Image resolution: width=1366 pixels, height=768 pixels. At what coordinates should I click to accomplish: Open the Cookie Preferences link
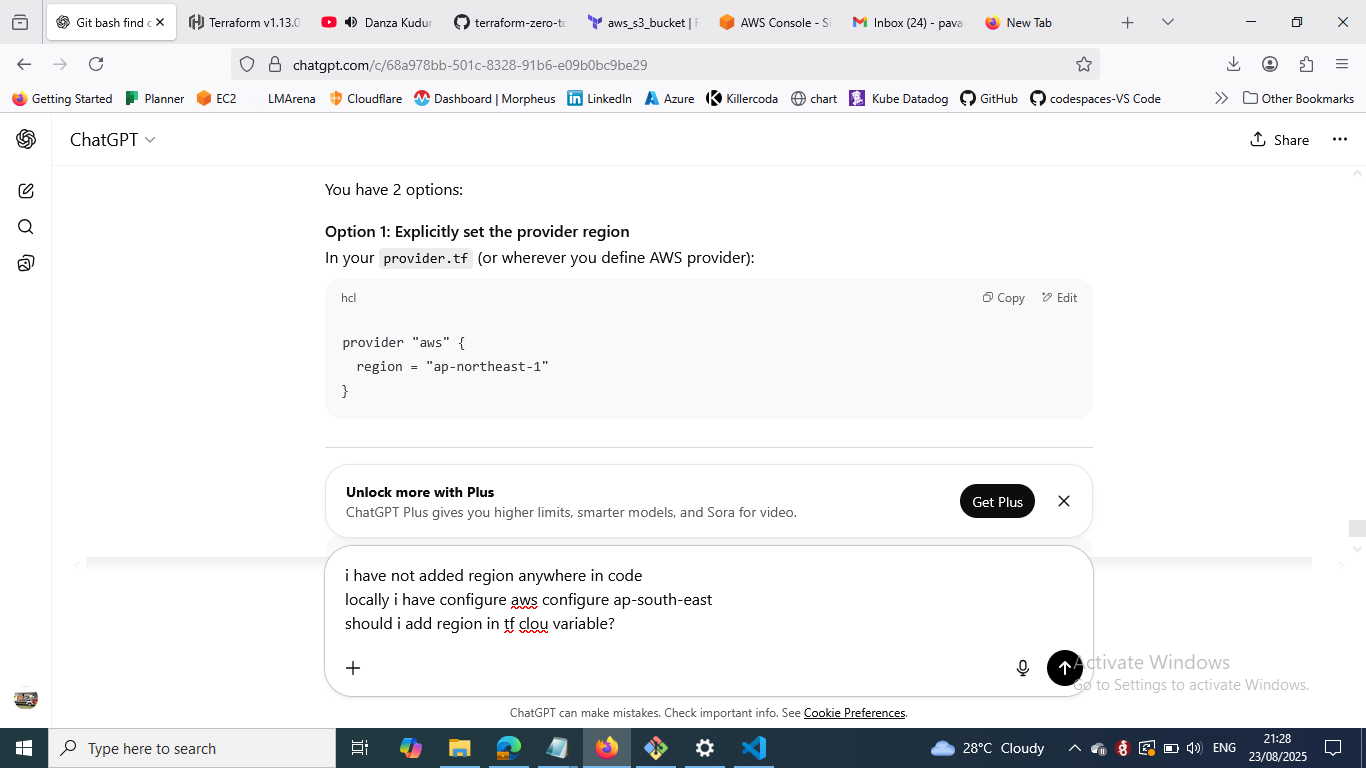854,713
